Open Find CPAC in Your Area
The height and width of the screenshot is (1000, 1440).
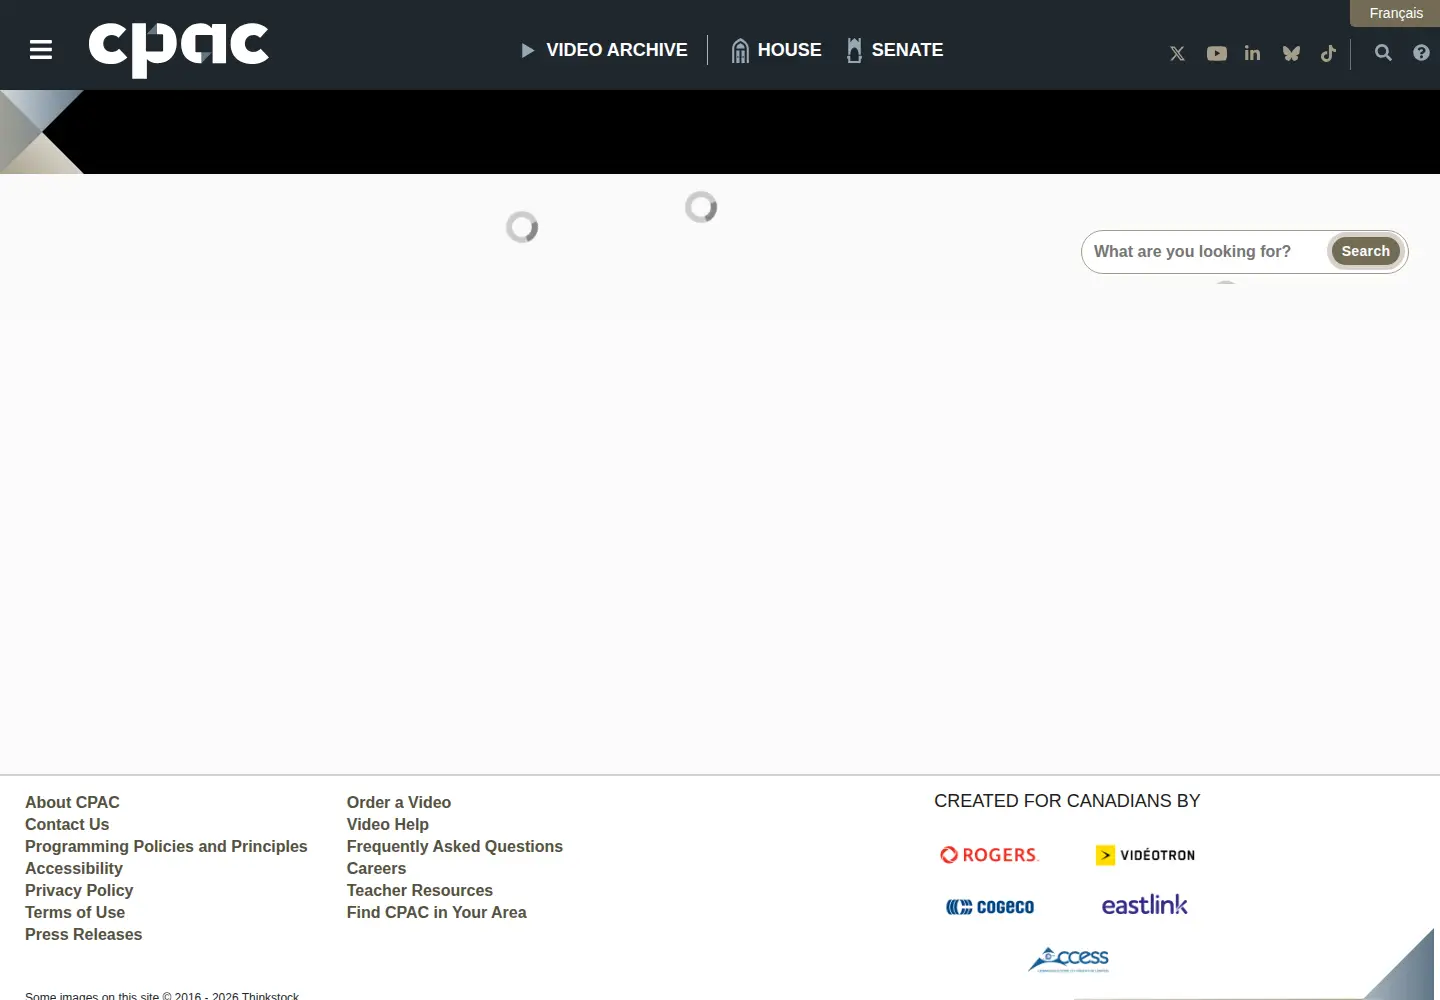[437, 913]
